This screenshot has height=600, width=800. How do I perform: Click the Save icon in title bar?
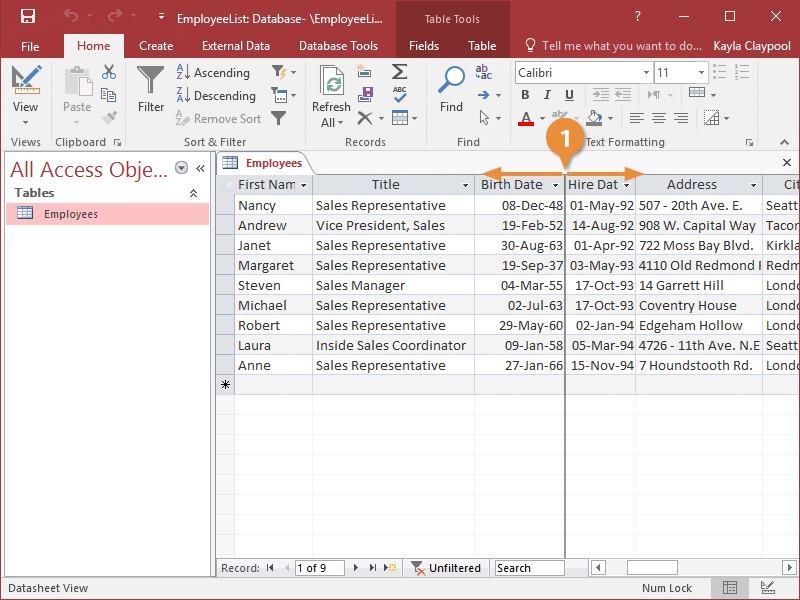click(x=28, y=16)
